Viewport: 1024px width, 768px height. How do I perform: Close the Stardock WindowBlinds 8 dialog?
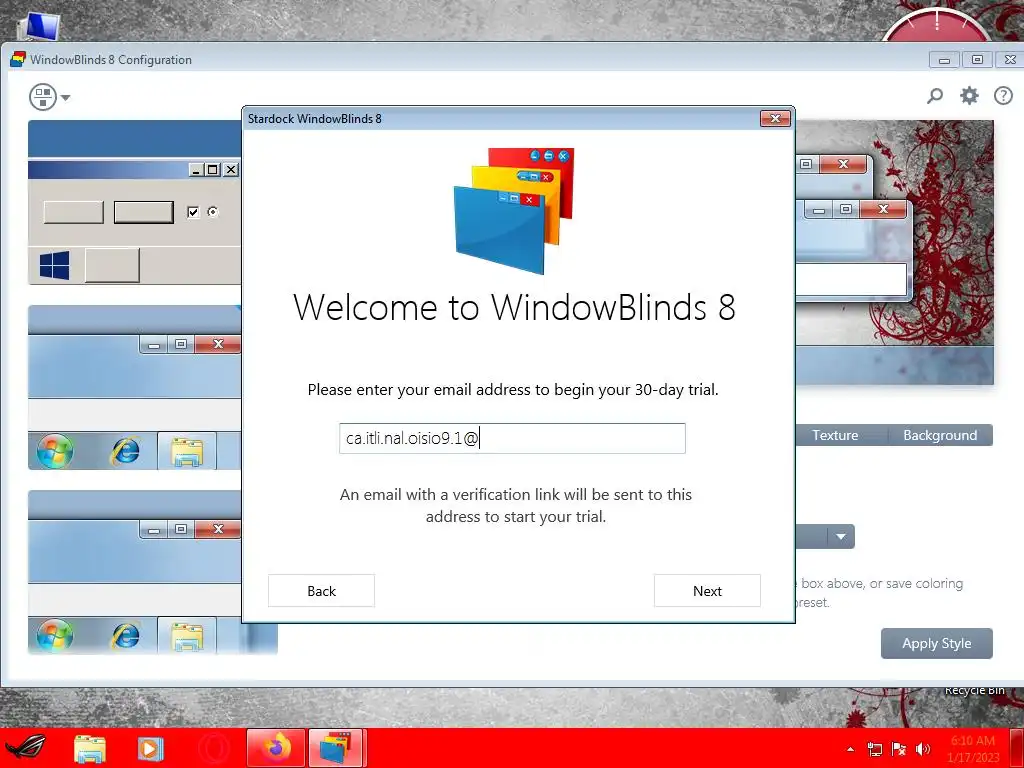tap(775, 118)
